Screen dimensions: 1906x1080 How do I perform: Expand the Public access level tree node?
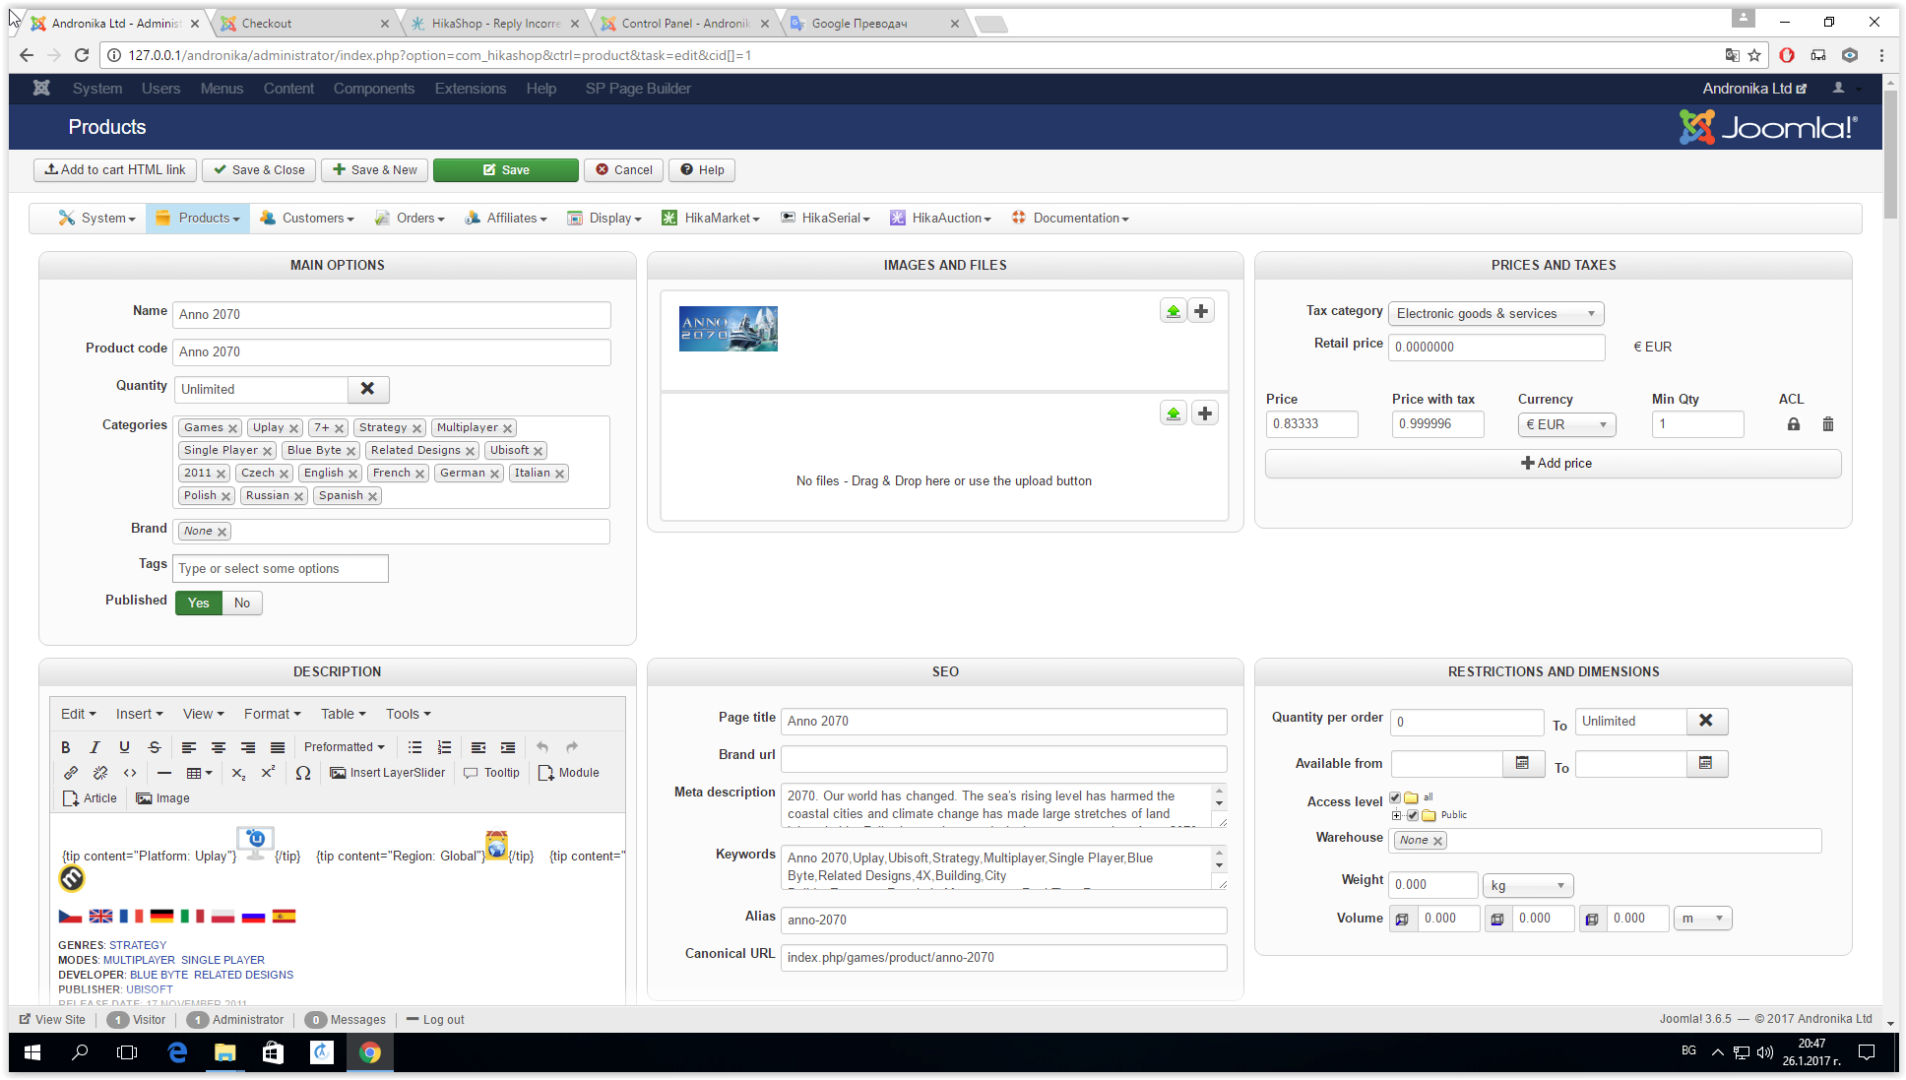[1397, 815]
